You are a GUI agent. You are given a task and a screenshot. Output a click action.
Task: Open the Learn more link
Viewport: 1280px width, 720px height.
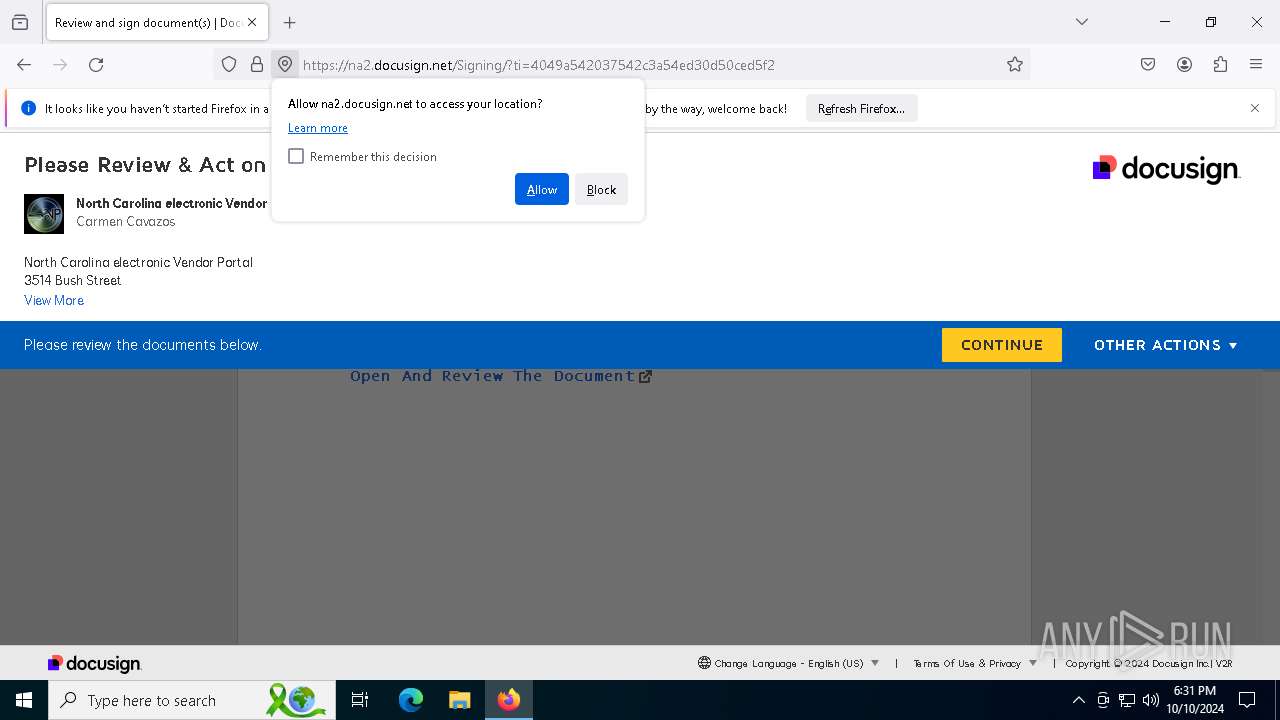(x=318, y=128)
